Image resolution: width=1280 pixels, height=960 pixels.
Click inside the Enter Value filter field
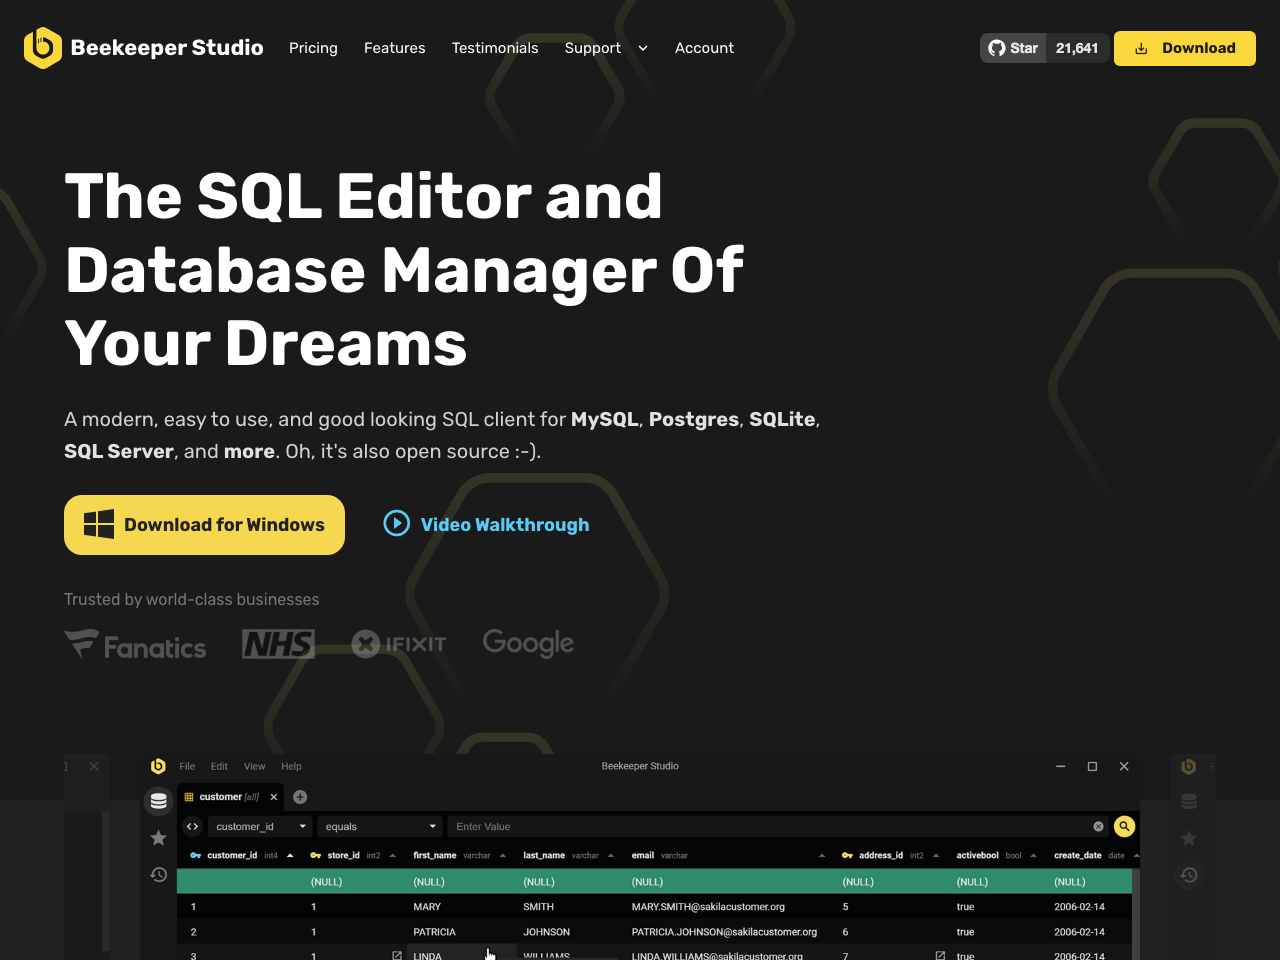point(600,826)
